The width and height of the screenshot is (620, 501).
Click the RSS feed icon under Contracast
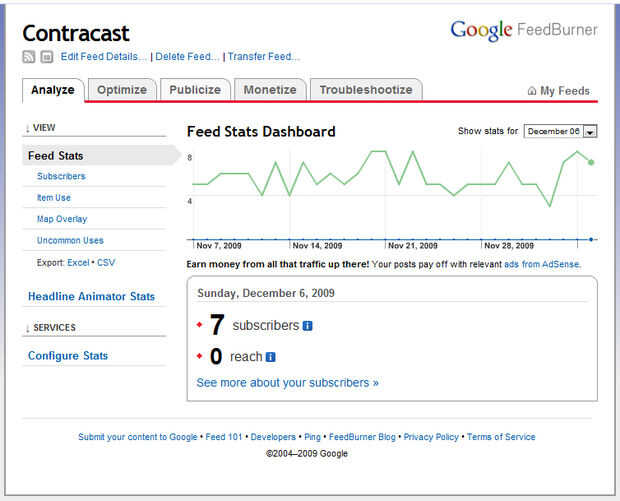click(x=29, y=57)
